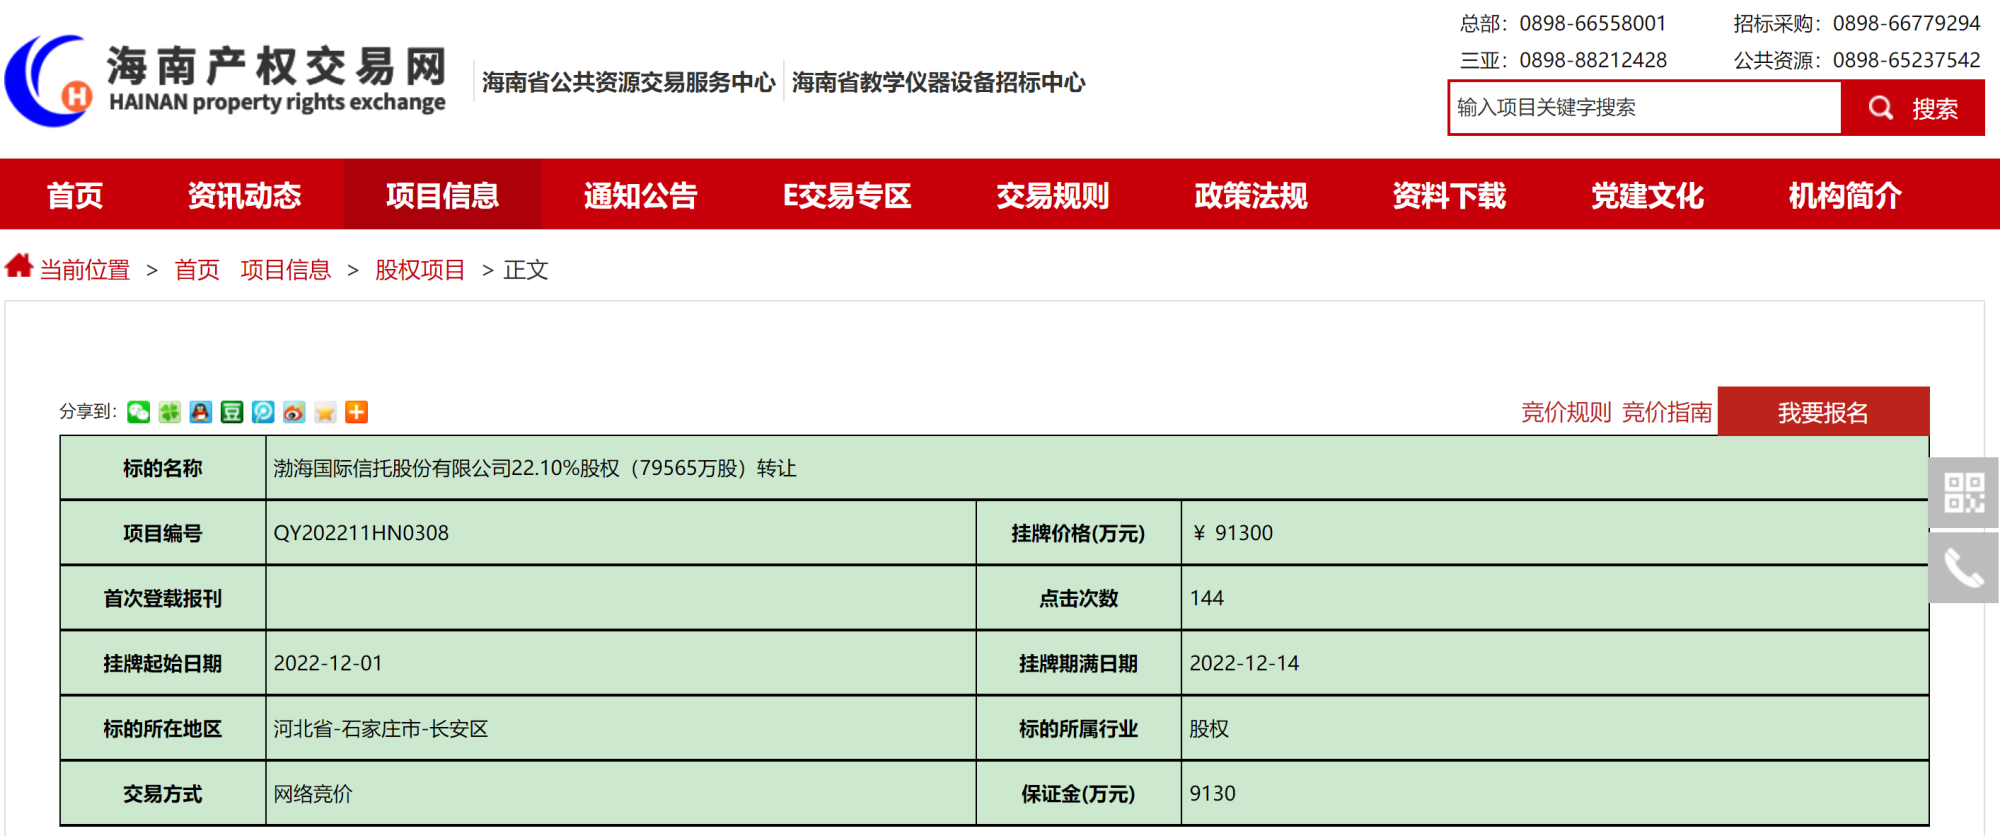The image size is (2000, 836).
Task: Open the 通知公告 navigation tab
Action: click(640, 195)
